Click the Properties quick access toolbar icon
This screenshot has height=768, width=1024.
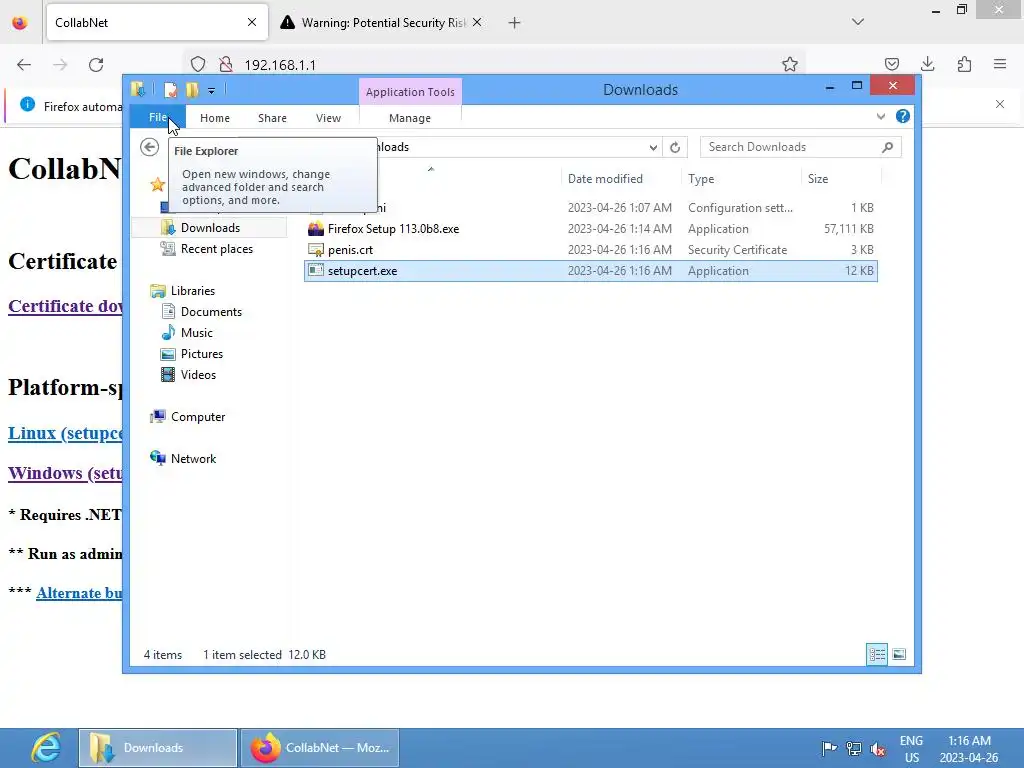click(x=170, y=89)
